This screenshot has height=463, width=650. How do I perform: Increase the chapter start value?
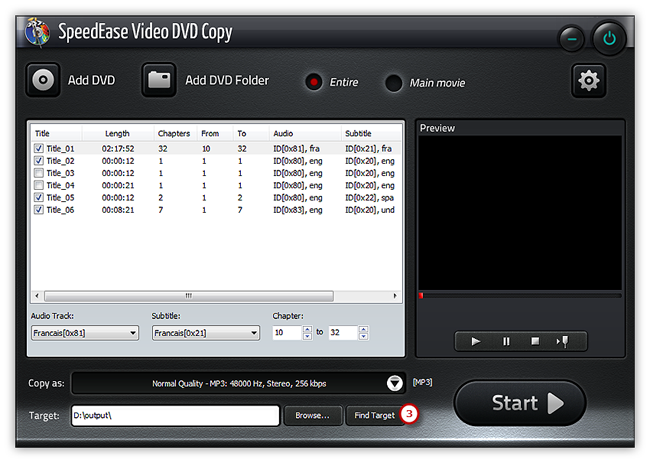[307, 330]
